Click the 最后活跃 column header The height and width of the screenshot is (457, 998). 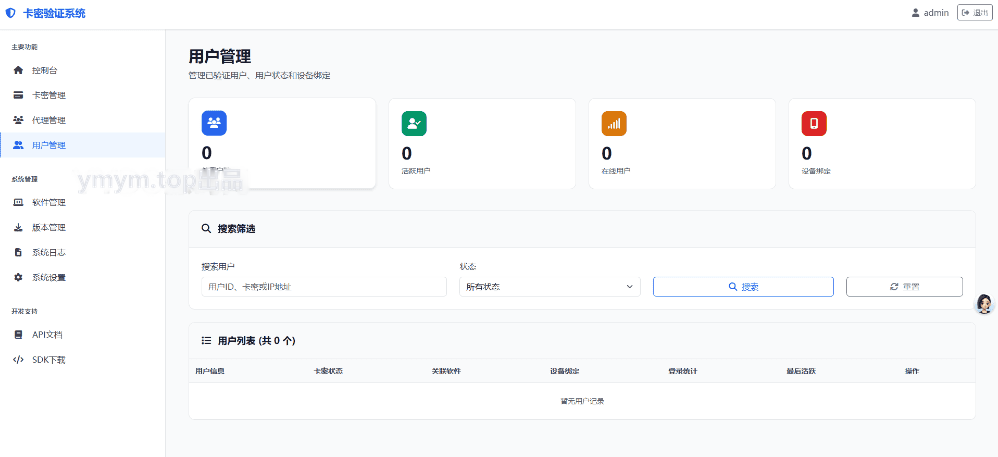pos(801,371)
